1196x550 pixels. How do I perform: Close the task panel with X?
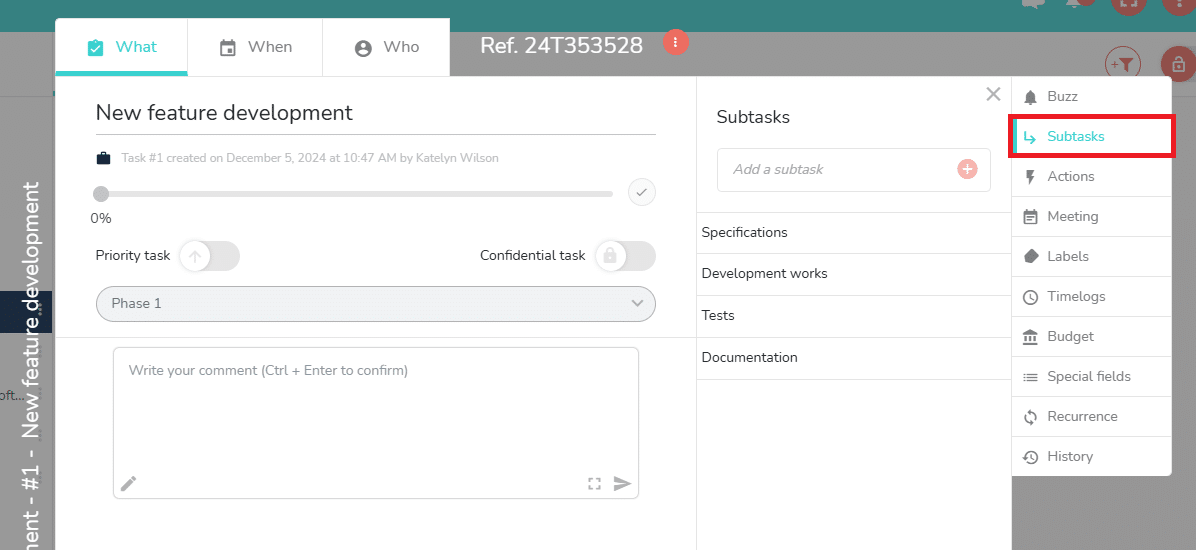tap(993, 94)
